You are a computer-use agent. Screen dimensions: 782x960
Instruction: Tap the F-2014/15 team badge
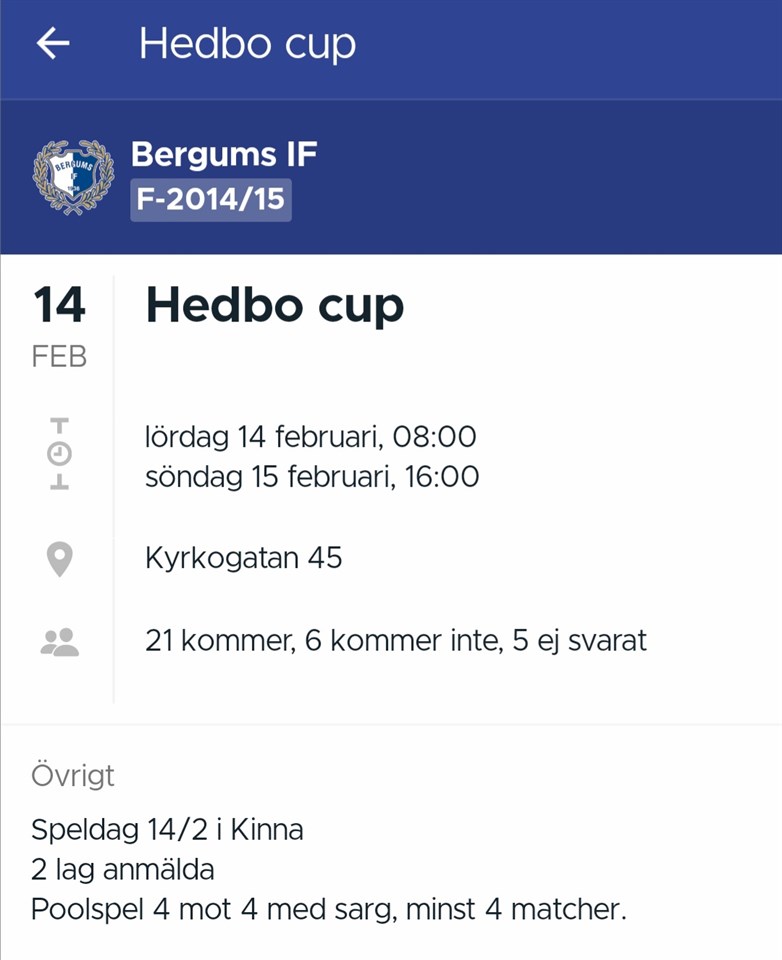(211, 199)
